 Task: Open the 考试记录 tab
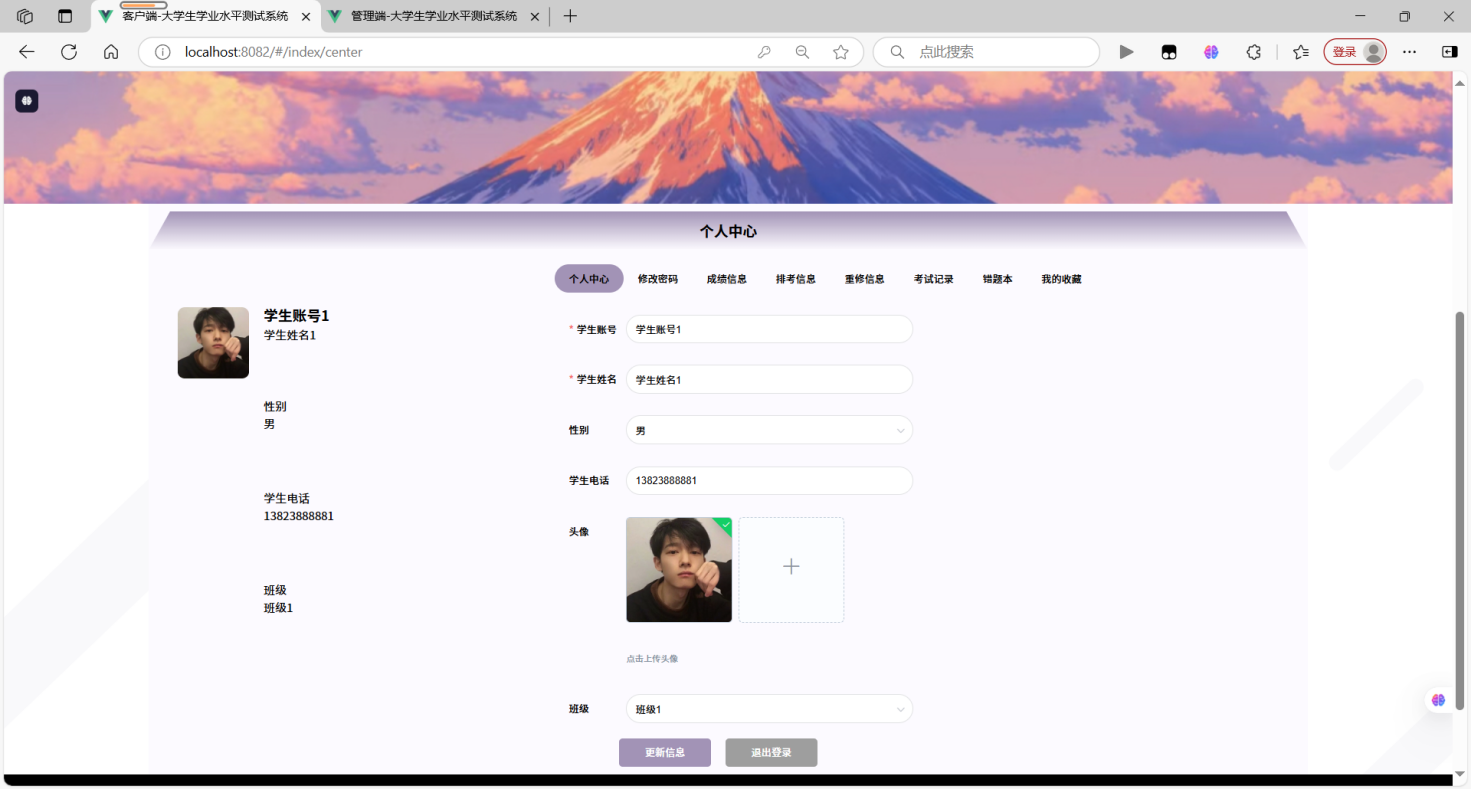tap(934, 279)
